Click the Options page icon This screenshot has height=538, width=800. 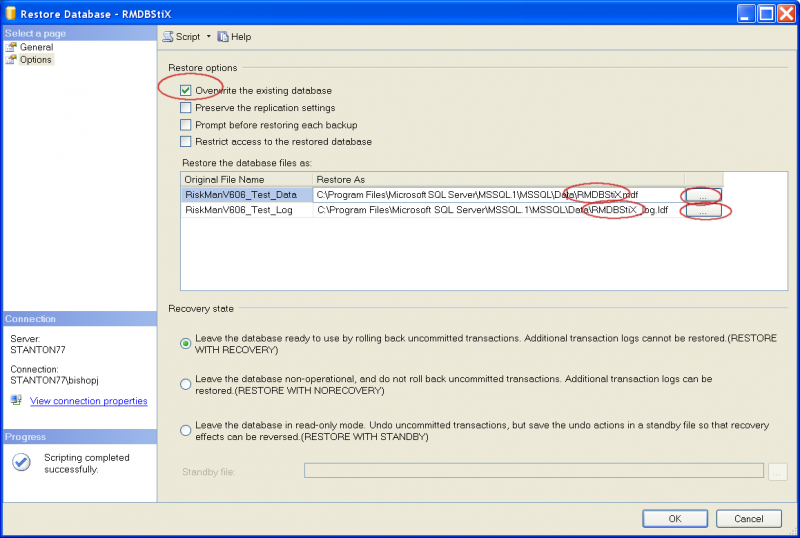pyautogui.click(x=11, y=60)
